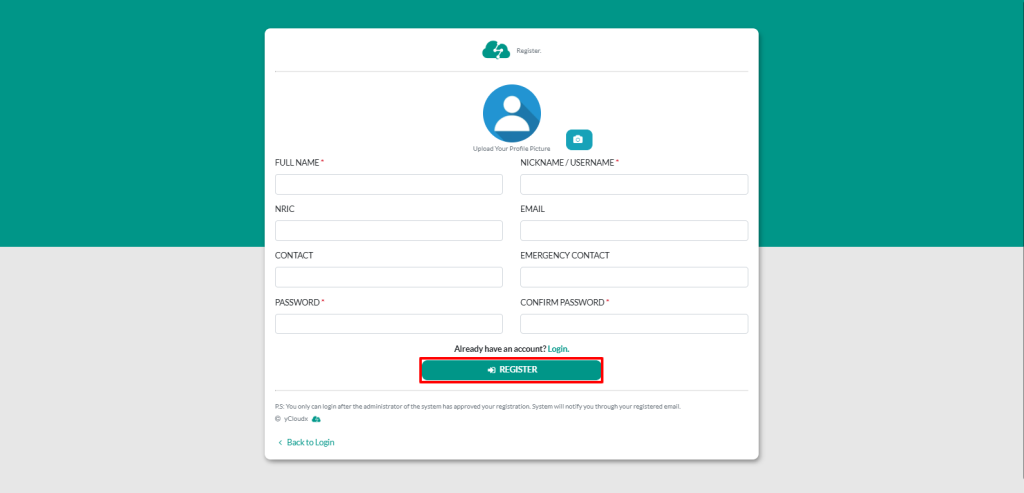This screenshot has height=493, width=1024.
Task: Click into the Email field
Action: pos(634,231)
